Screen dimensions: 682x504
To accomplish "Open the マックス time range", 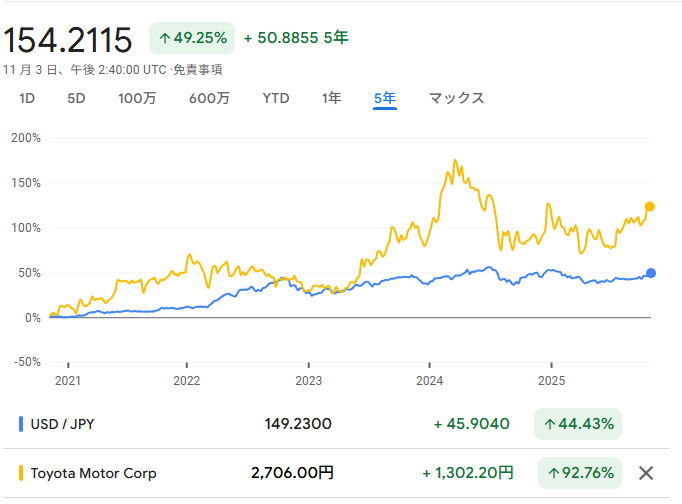I will tap(456, 98).
